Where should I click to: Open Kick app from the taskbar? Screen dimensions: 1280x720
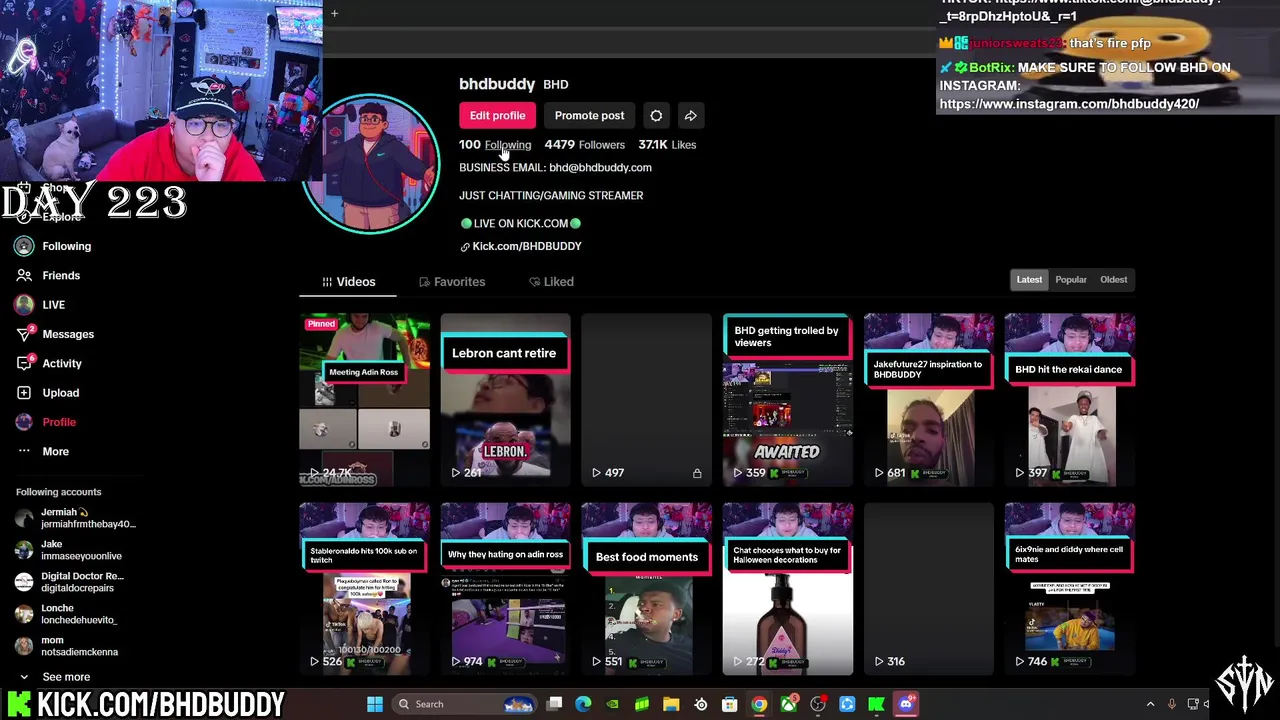(x=877, y=704)
